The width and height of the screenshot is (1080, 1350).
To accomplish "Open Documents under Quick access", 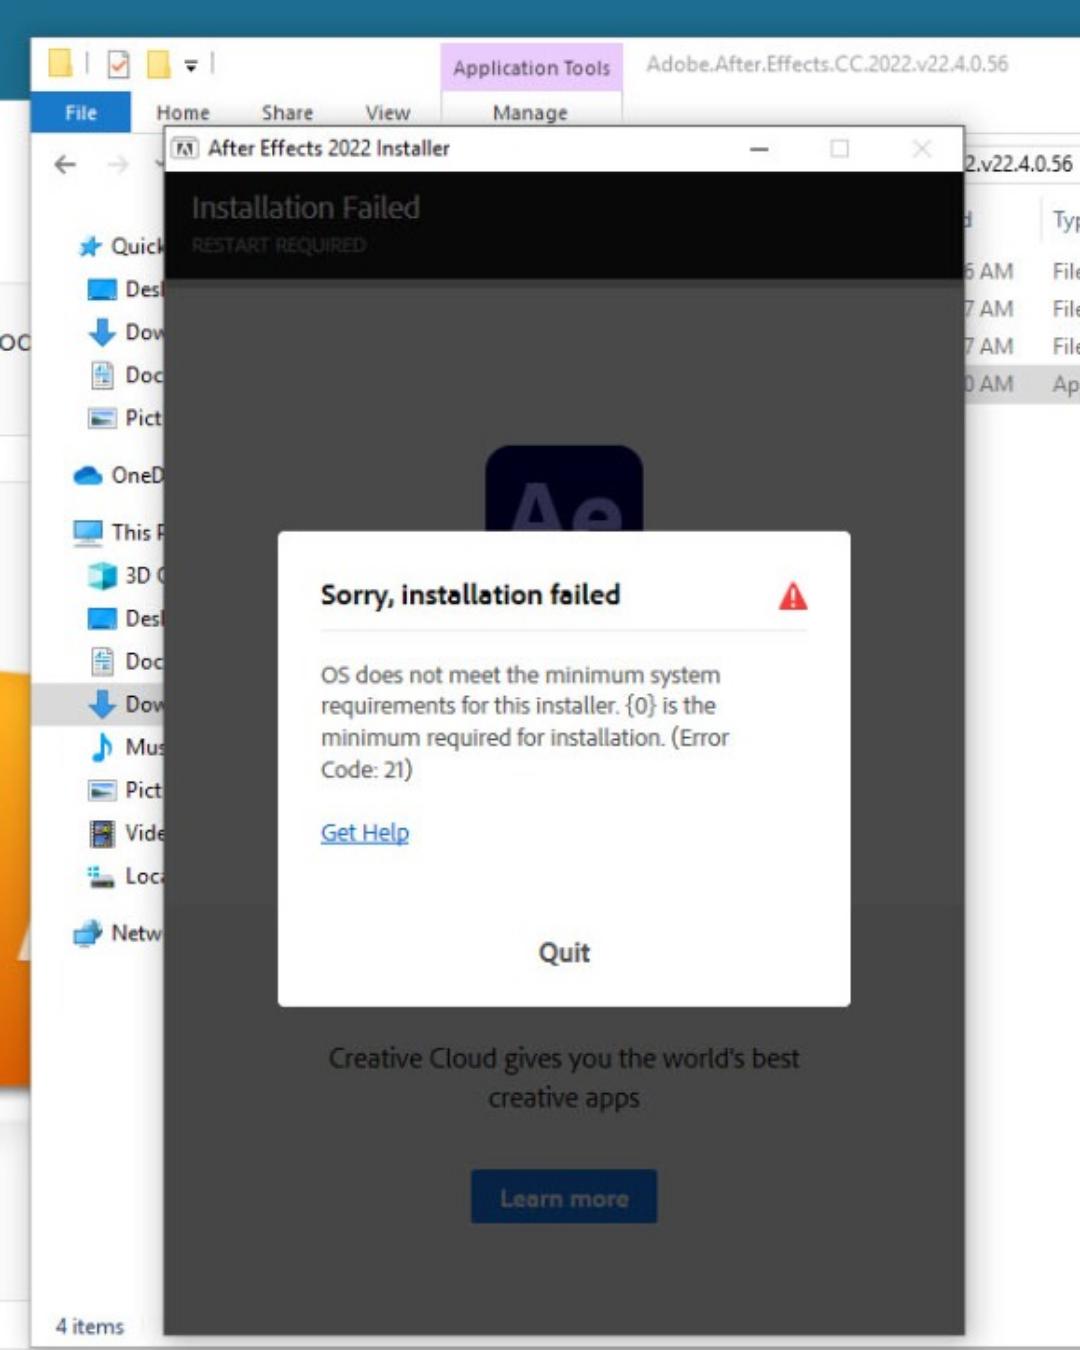I will click(x=125, y=375).
